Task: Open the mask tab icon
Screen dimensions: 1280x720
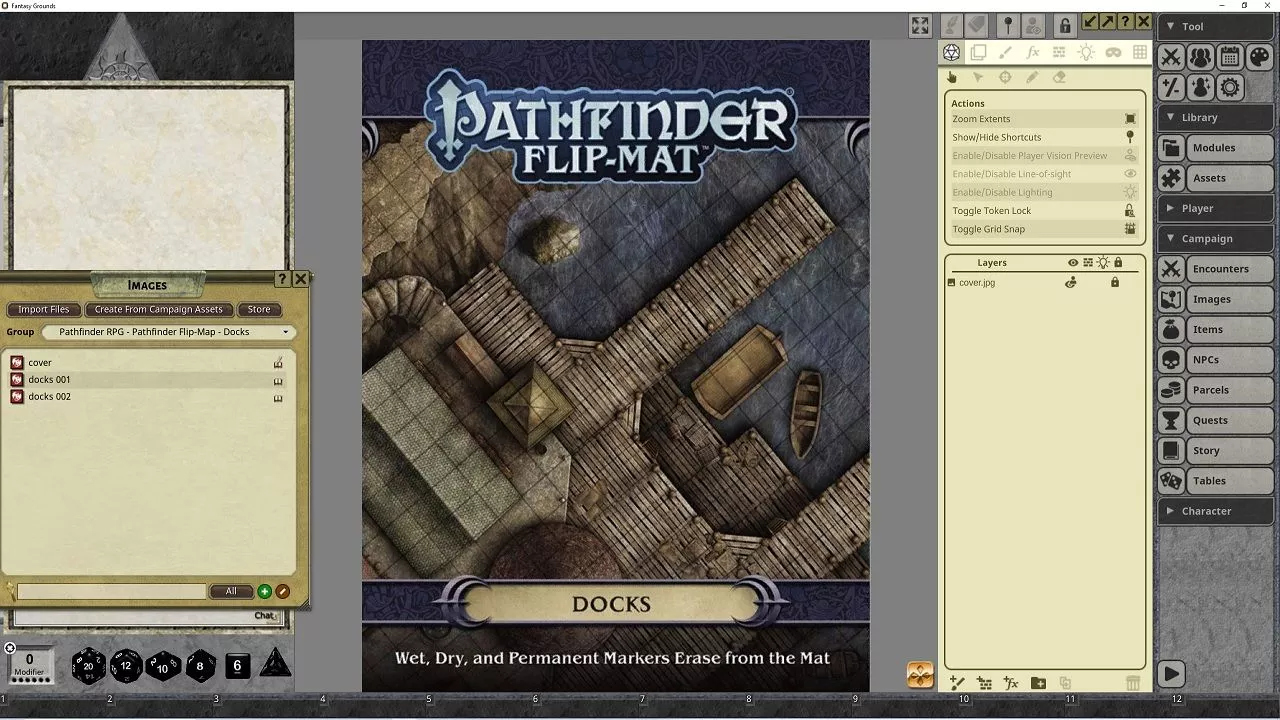Action: point(1113,52)
